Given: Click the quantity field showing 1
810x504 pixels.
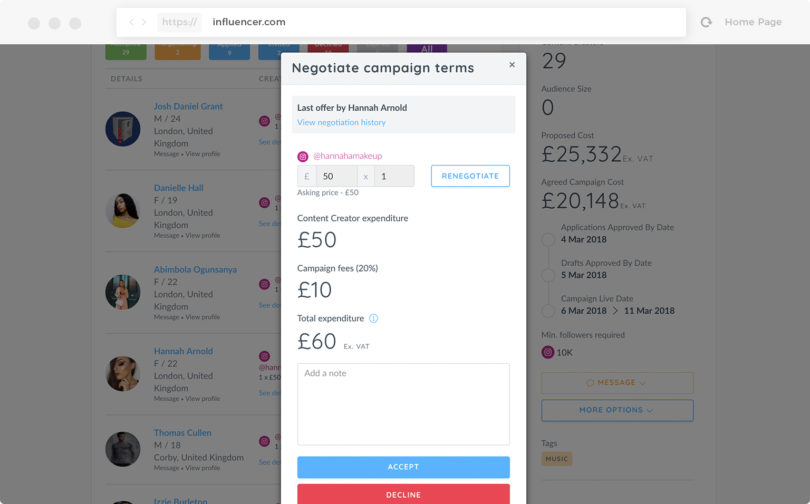Looking at the screenshot, I should [x=394, y=176].
